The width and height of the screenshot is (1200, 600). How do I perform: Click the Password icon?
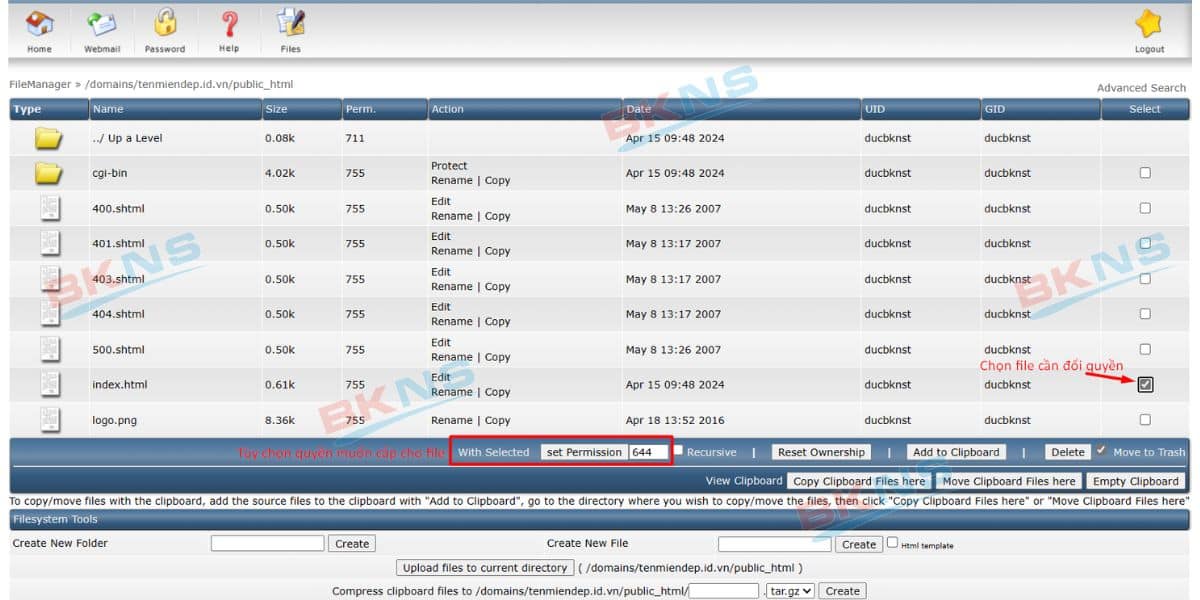164,22
